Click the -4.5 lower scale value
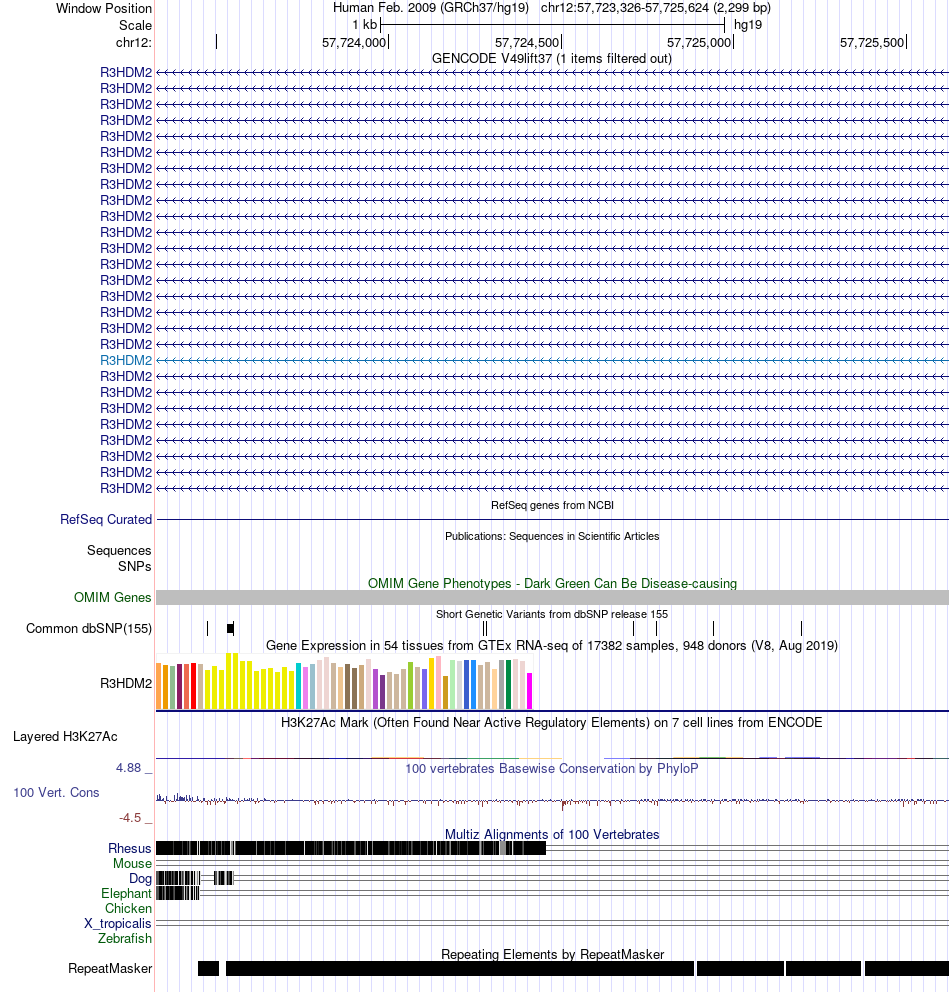The width and height of the screenshot is (950, 992). pyautogui.click(x=130, y=817)
